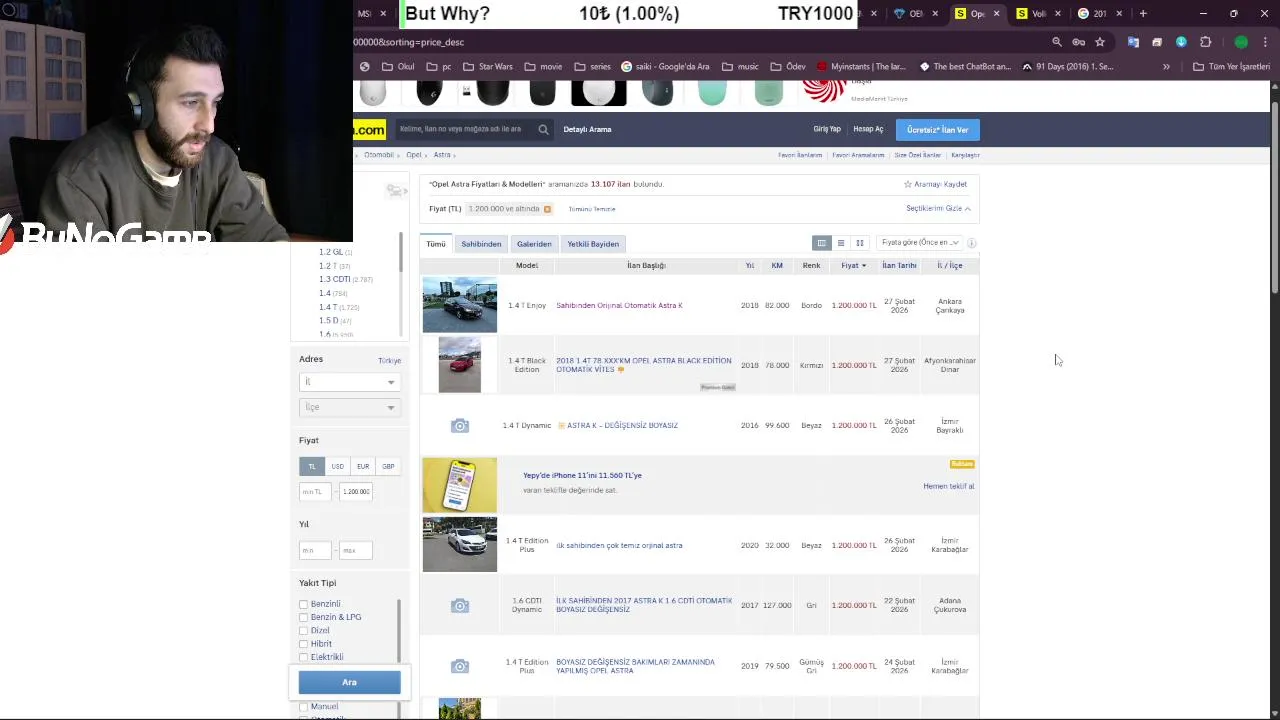Tick the Manuel gearbox checkbox

tap(303, 707)
